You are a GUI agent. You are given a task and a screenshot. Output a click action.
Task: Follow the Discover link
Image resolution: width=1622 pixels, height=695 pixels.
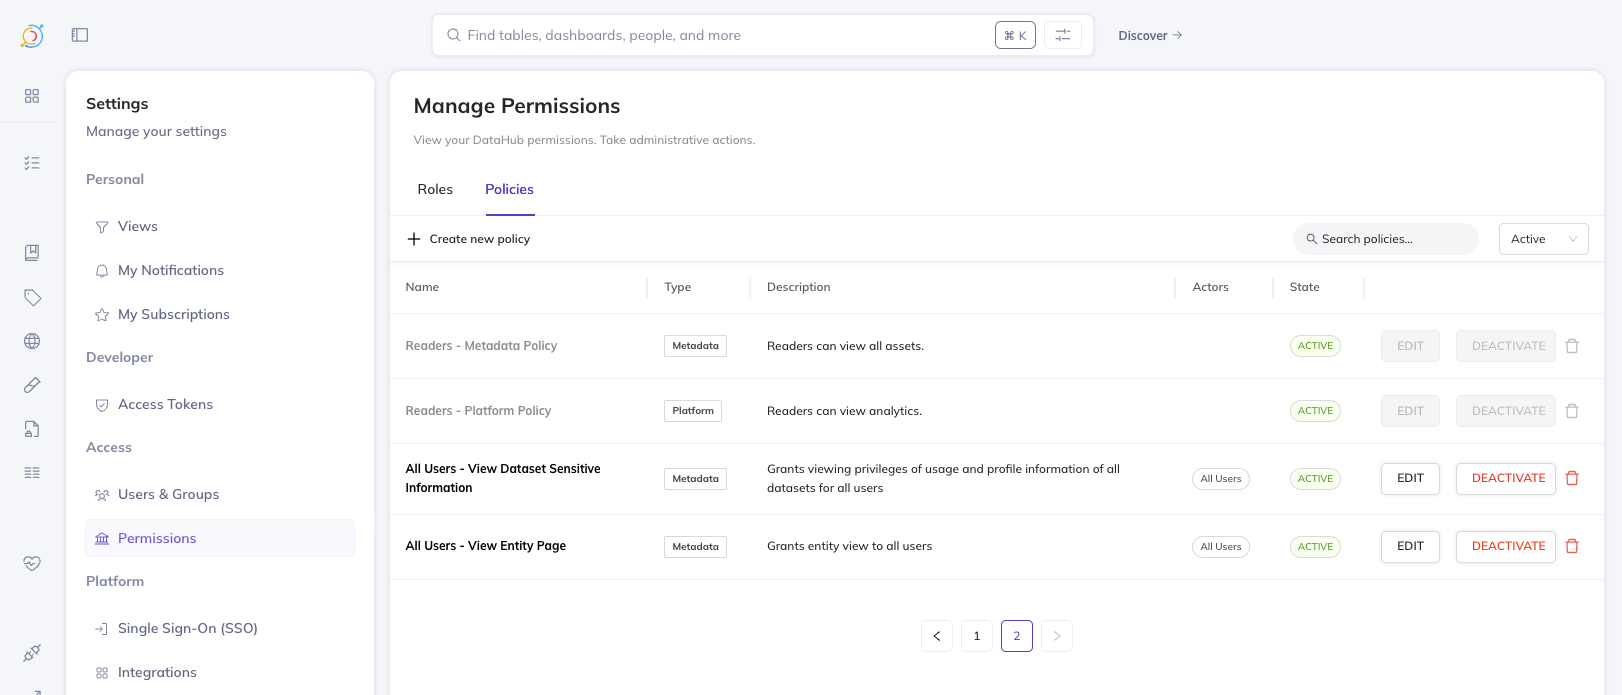[1149, 35]
